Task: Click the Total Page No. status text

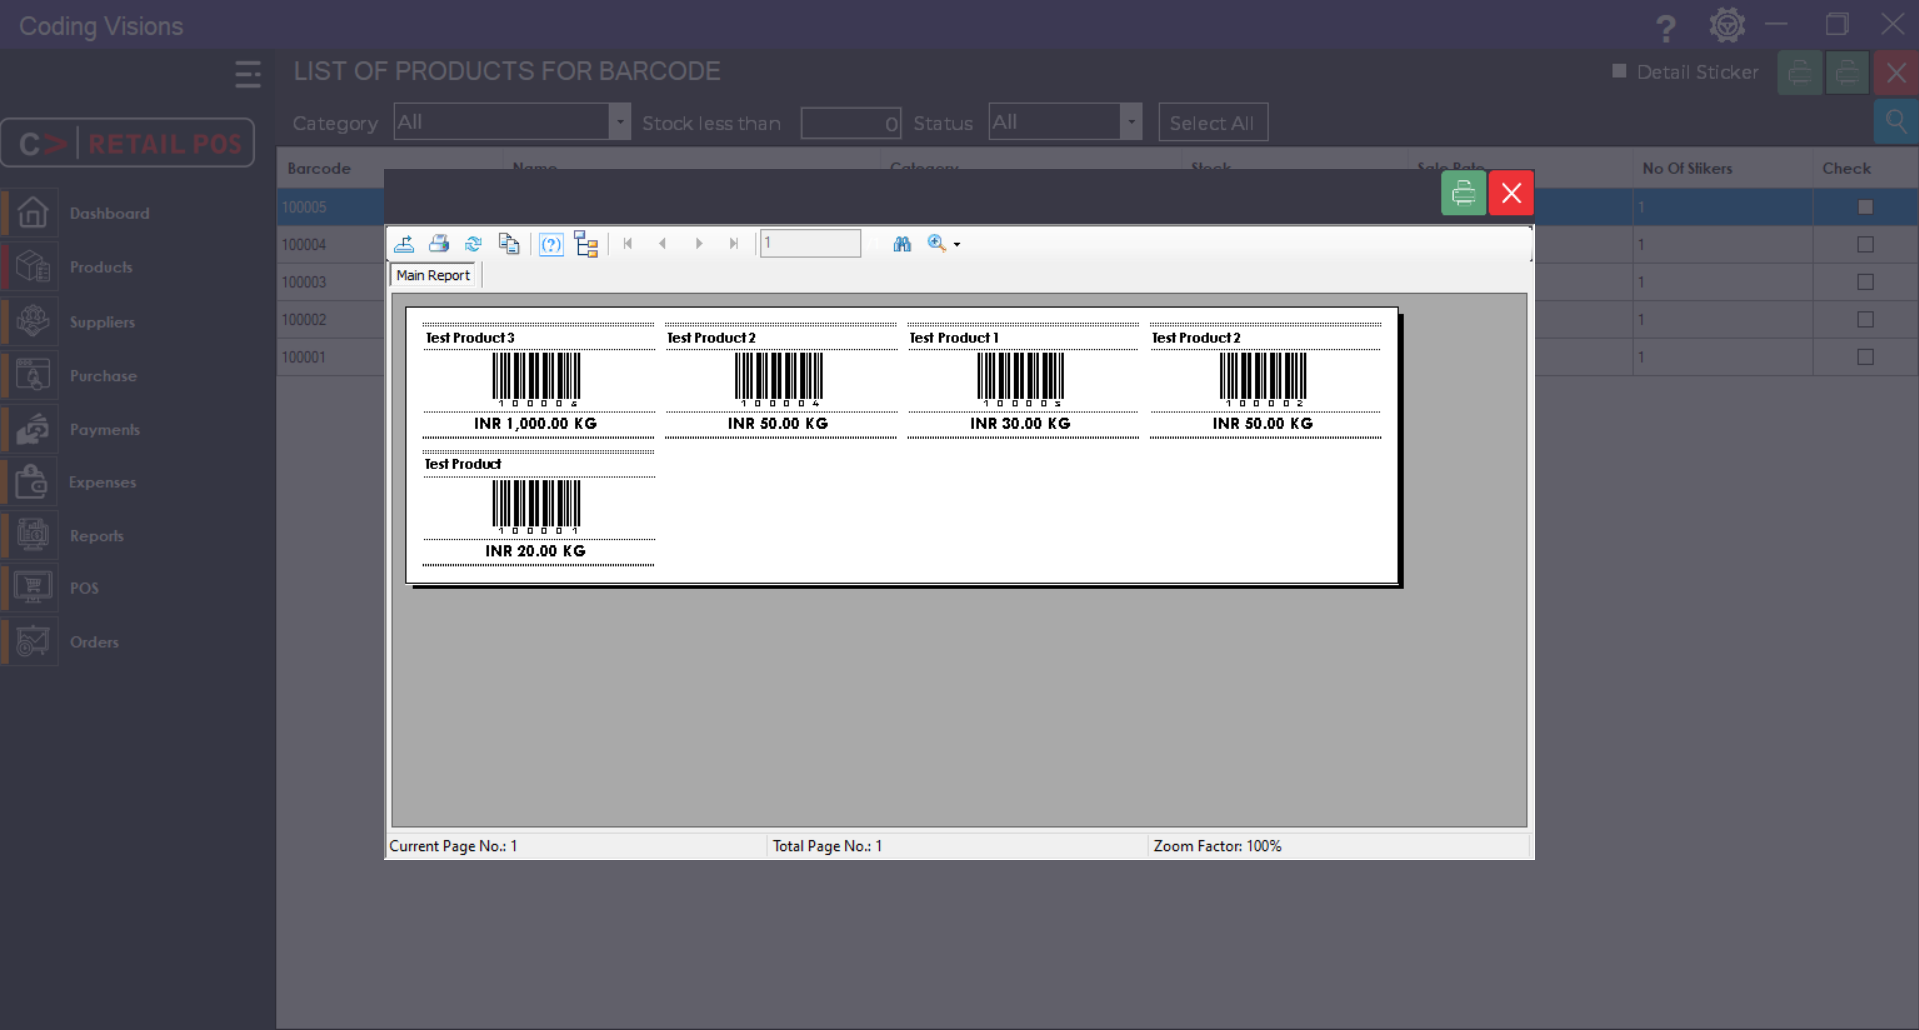Action: (827, 846)
